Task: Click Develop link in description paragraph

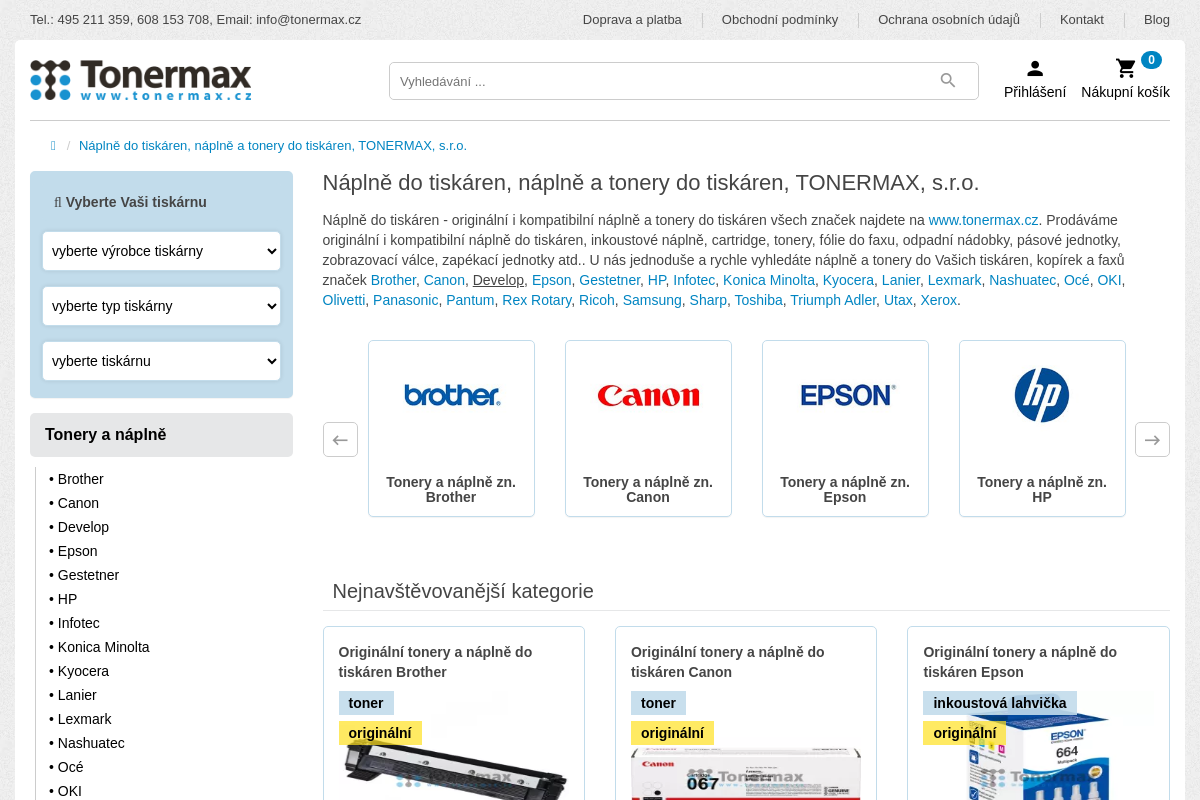Action: coord(498,280)
